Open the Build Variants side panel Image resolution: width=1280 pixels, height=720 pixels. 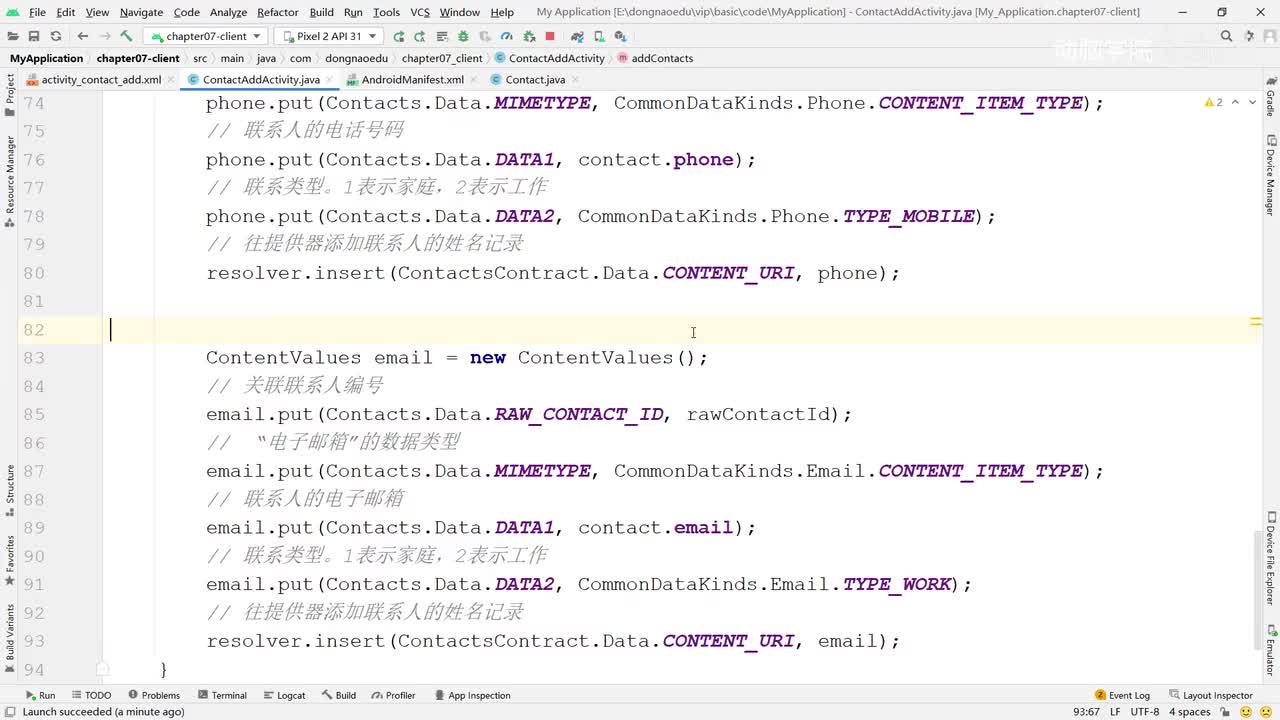point(10,638)
